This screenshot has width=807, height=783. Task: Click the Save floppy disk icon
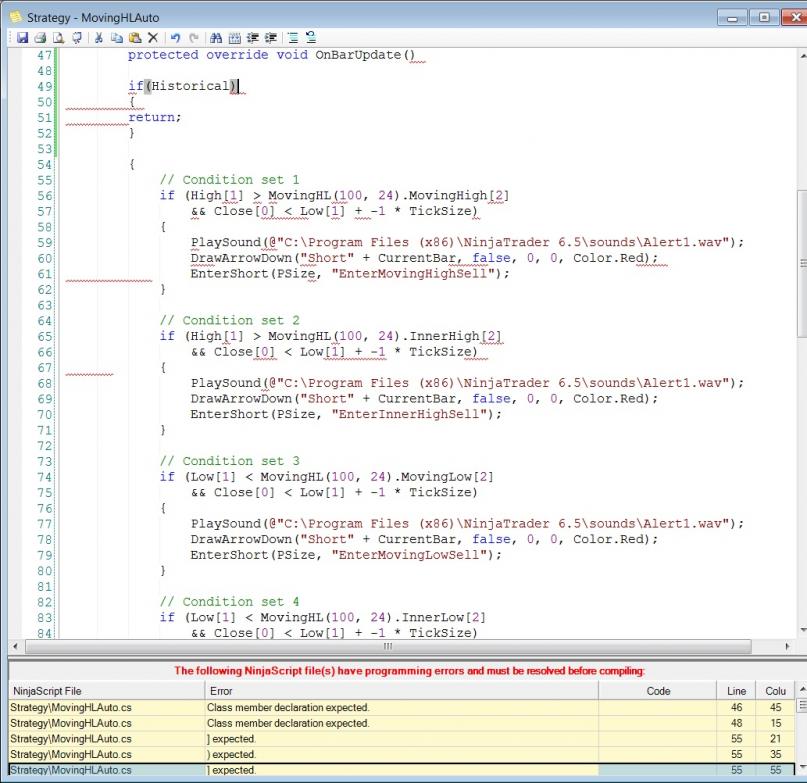(x=22, y=37)
